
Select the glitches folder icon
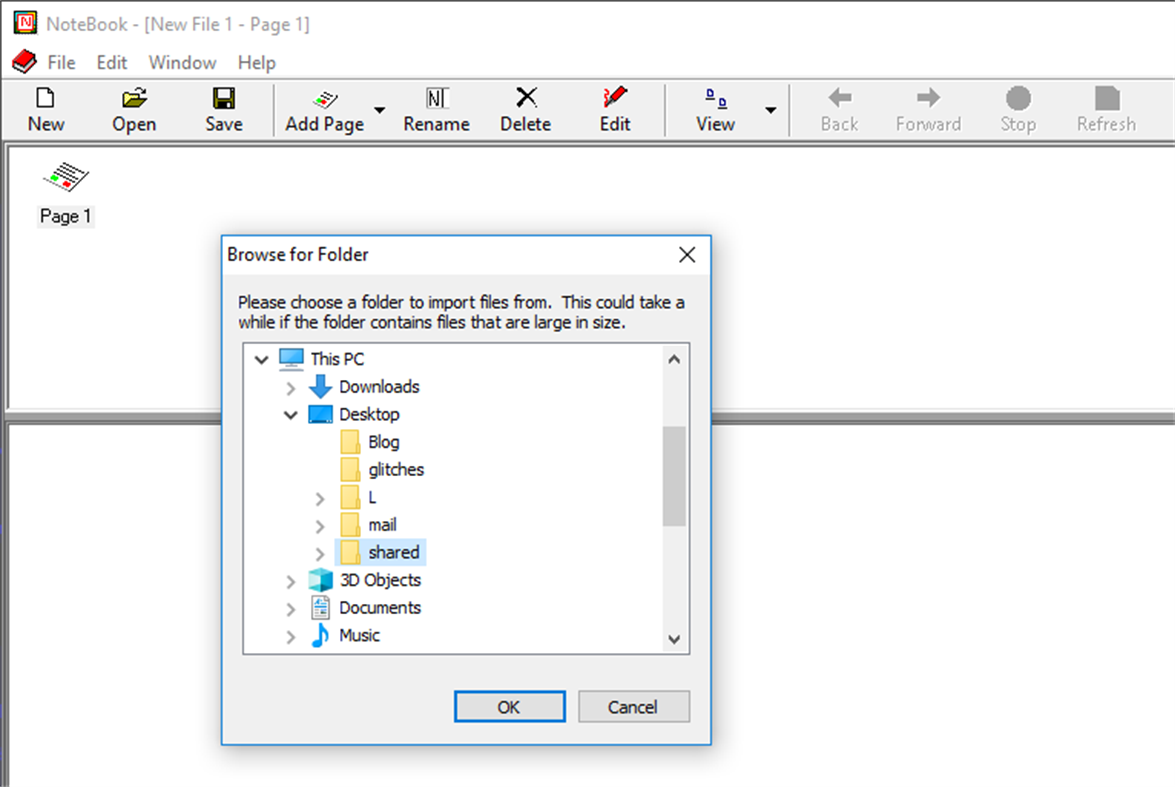350,470
